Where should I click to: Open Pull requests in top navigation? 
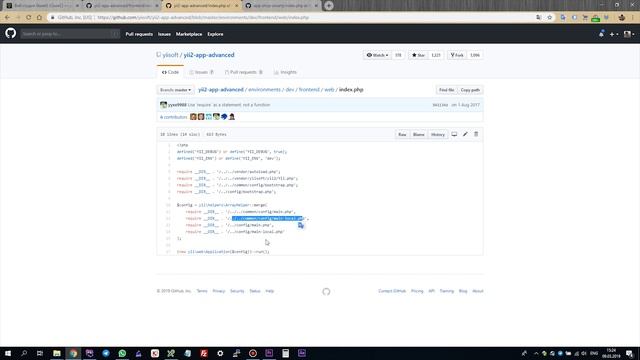click(x=139, y=34)
